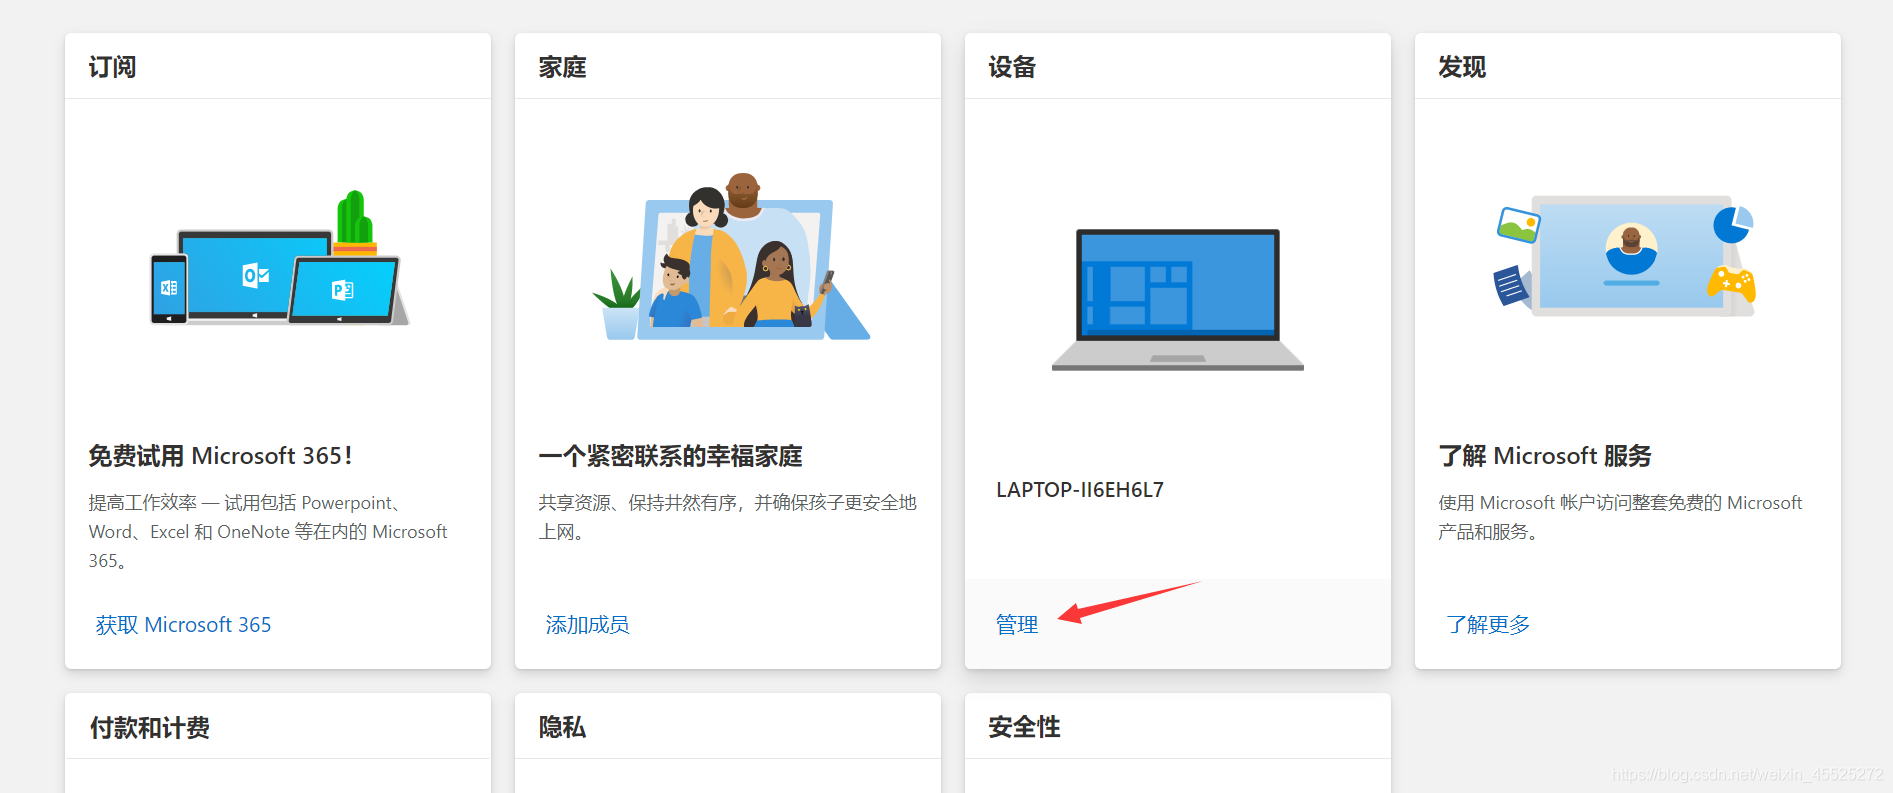1893x793 pixels.
Task: Select the device name LAPTOP-II6EH6L7
Action: tap(1080, 490)
